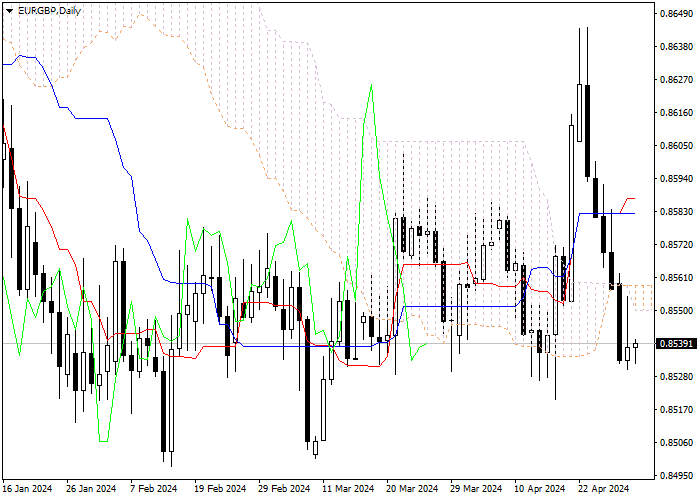Select the 10 Apr 2024 date label
Screen dimensions: 700x500
[x=540, y=489]
